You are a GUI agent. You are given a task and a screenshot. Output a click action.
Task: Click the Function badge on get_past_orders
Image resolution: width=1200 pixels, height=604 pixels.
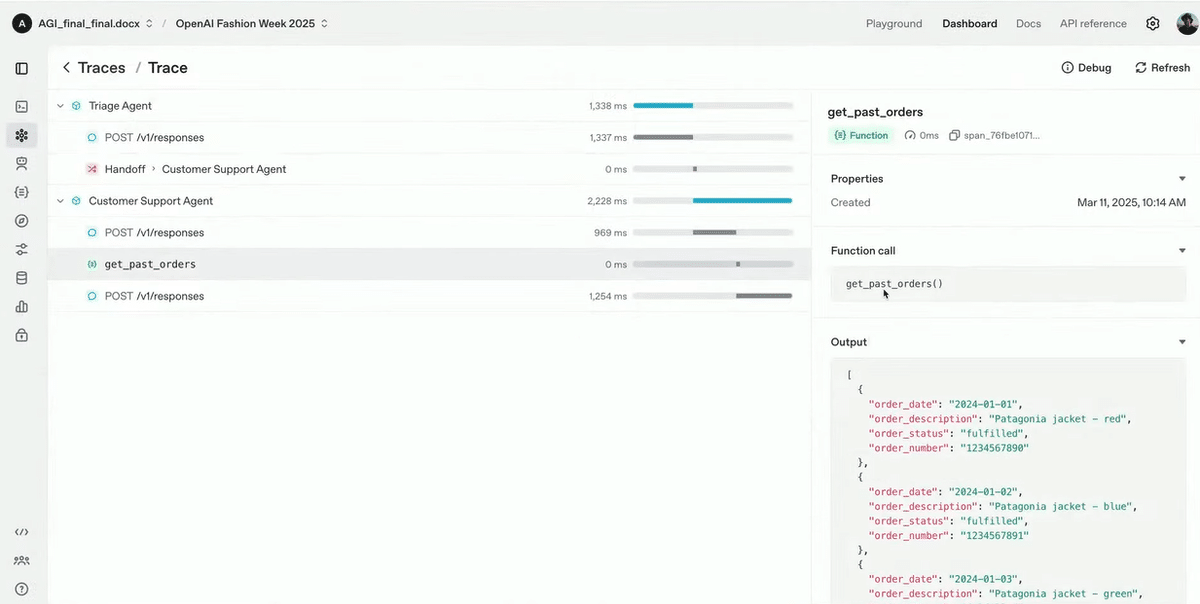[x=861, y=134]
